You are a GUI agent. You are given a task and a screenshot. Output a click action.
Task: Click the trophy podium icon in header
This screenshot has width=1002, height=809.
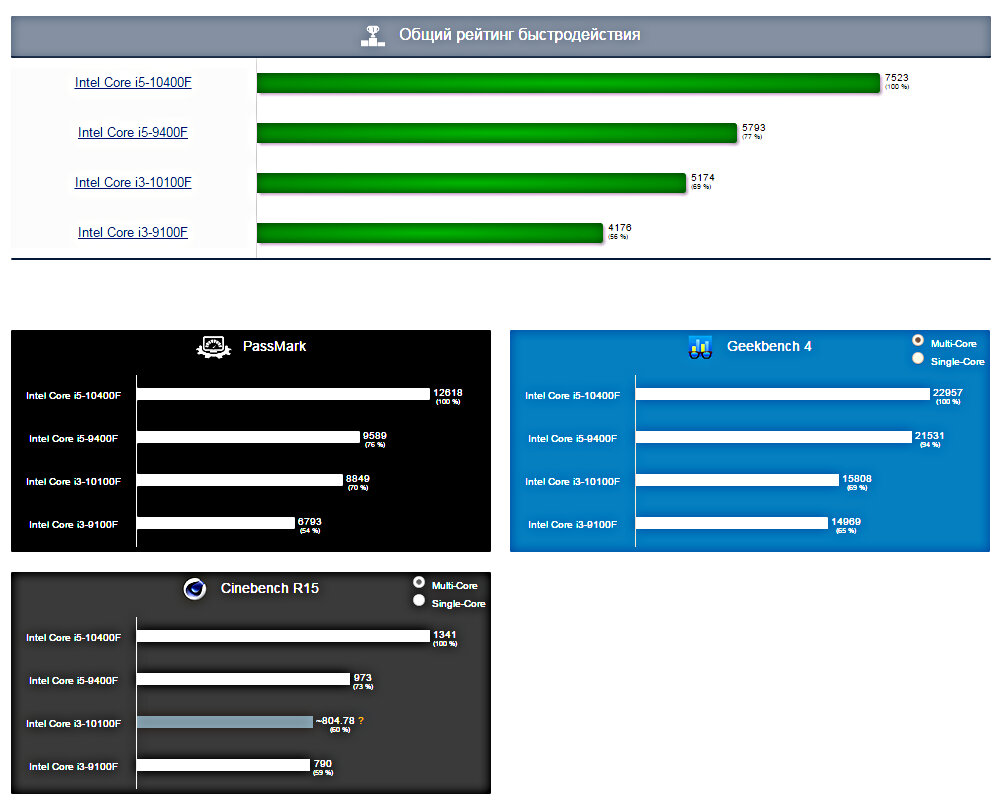tap(373, 36)
